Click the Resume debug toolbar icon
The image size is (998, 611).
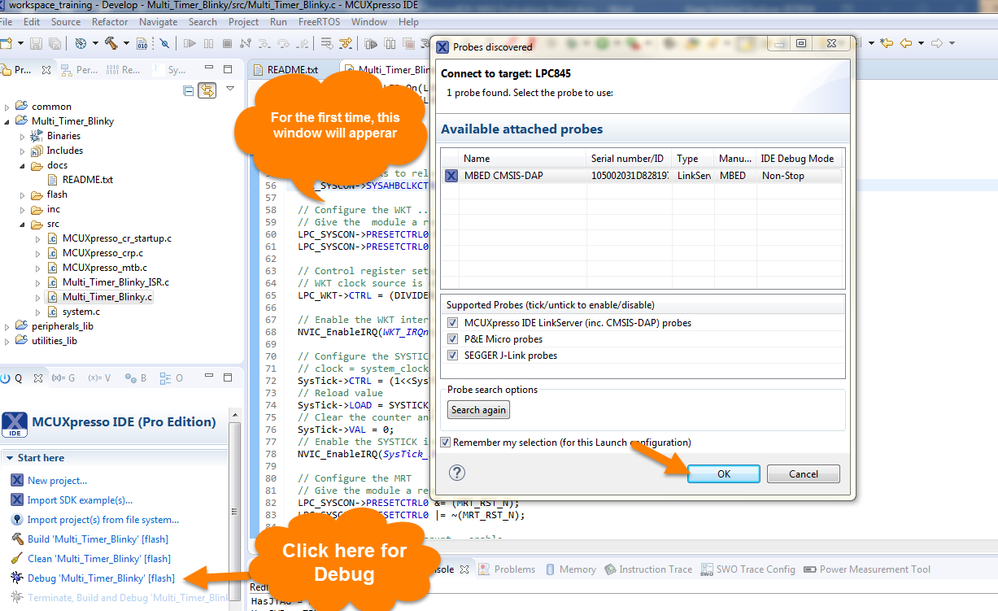pos(190,43)
